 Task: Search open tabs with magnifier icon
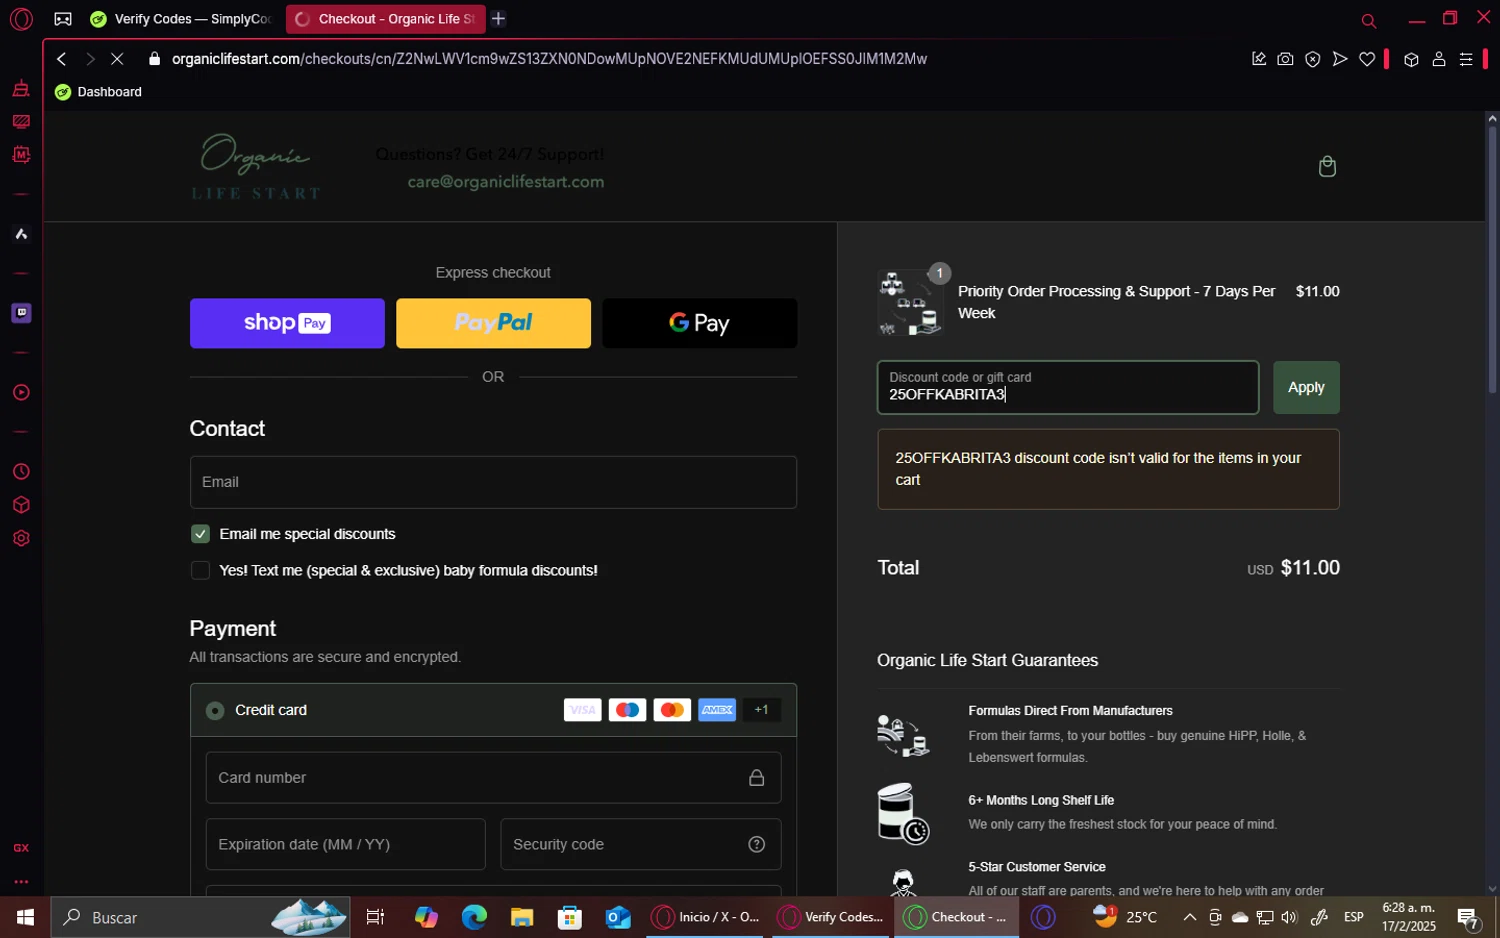[x=1369, y=20]
